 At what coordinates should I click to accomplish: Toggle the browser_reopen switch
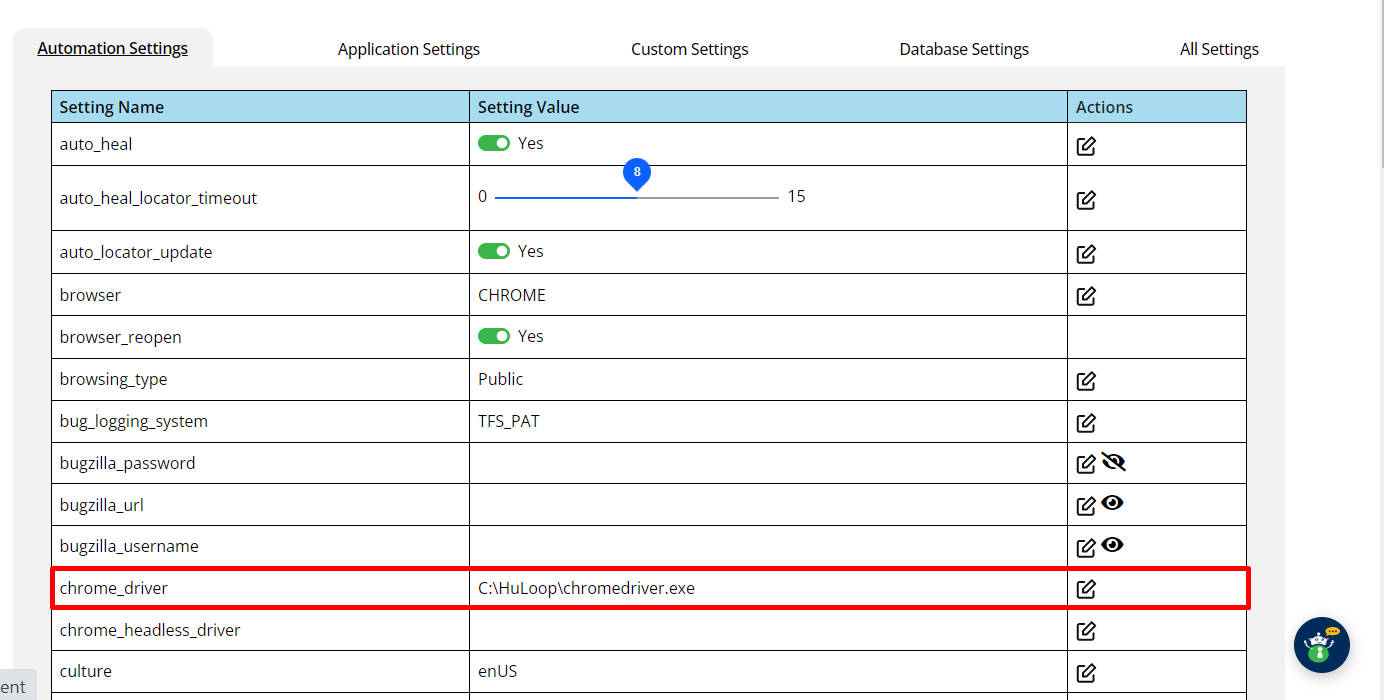(x=494, y=336)
